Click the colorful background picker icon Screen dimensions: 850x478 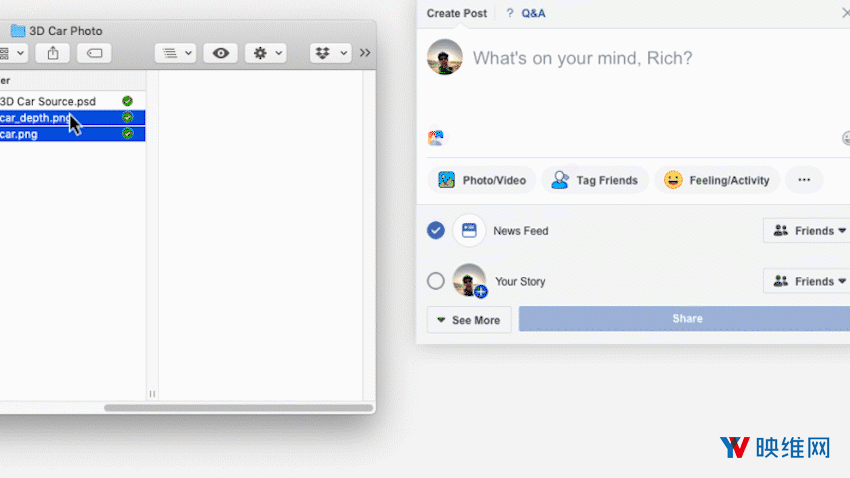pyautogui.click(x=436, y=138)
